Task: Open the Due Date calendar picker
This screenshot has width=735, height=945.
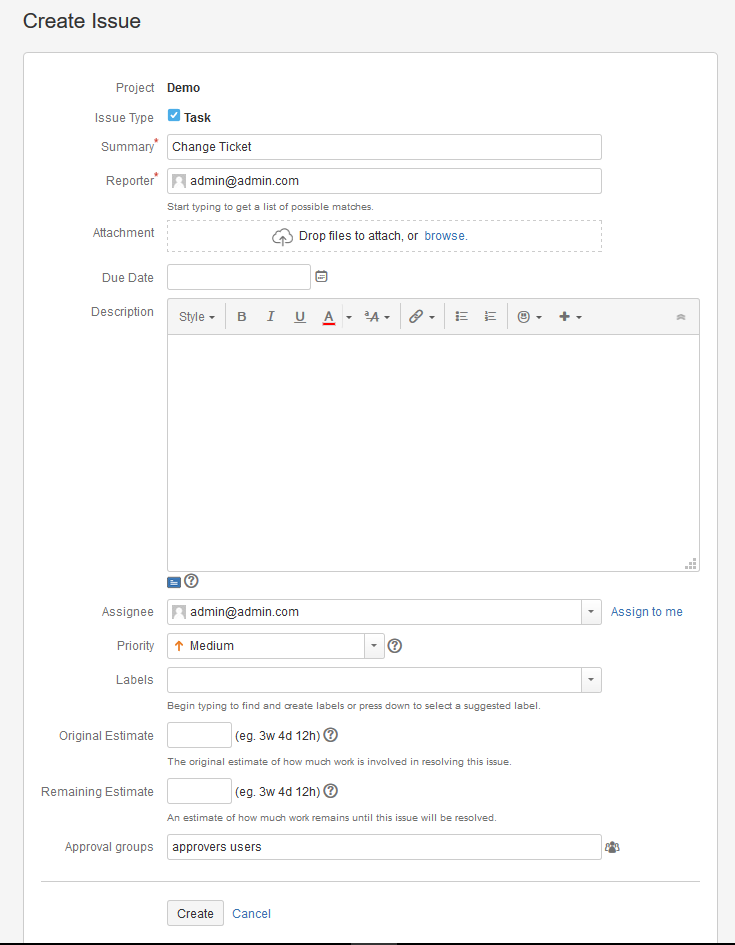Action: [322, 277]
